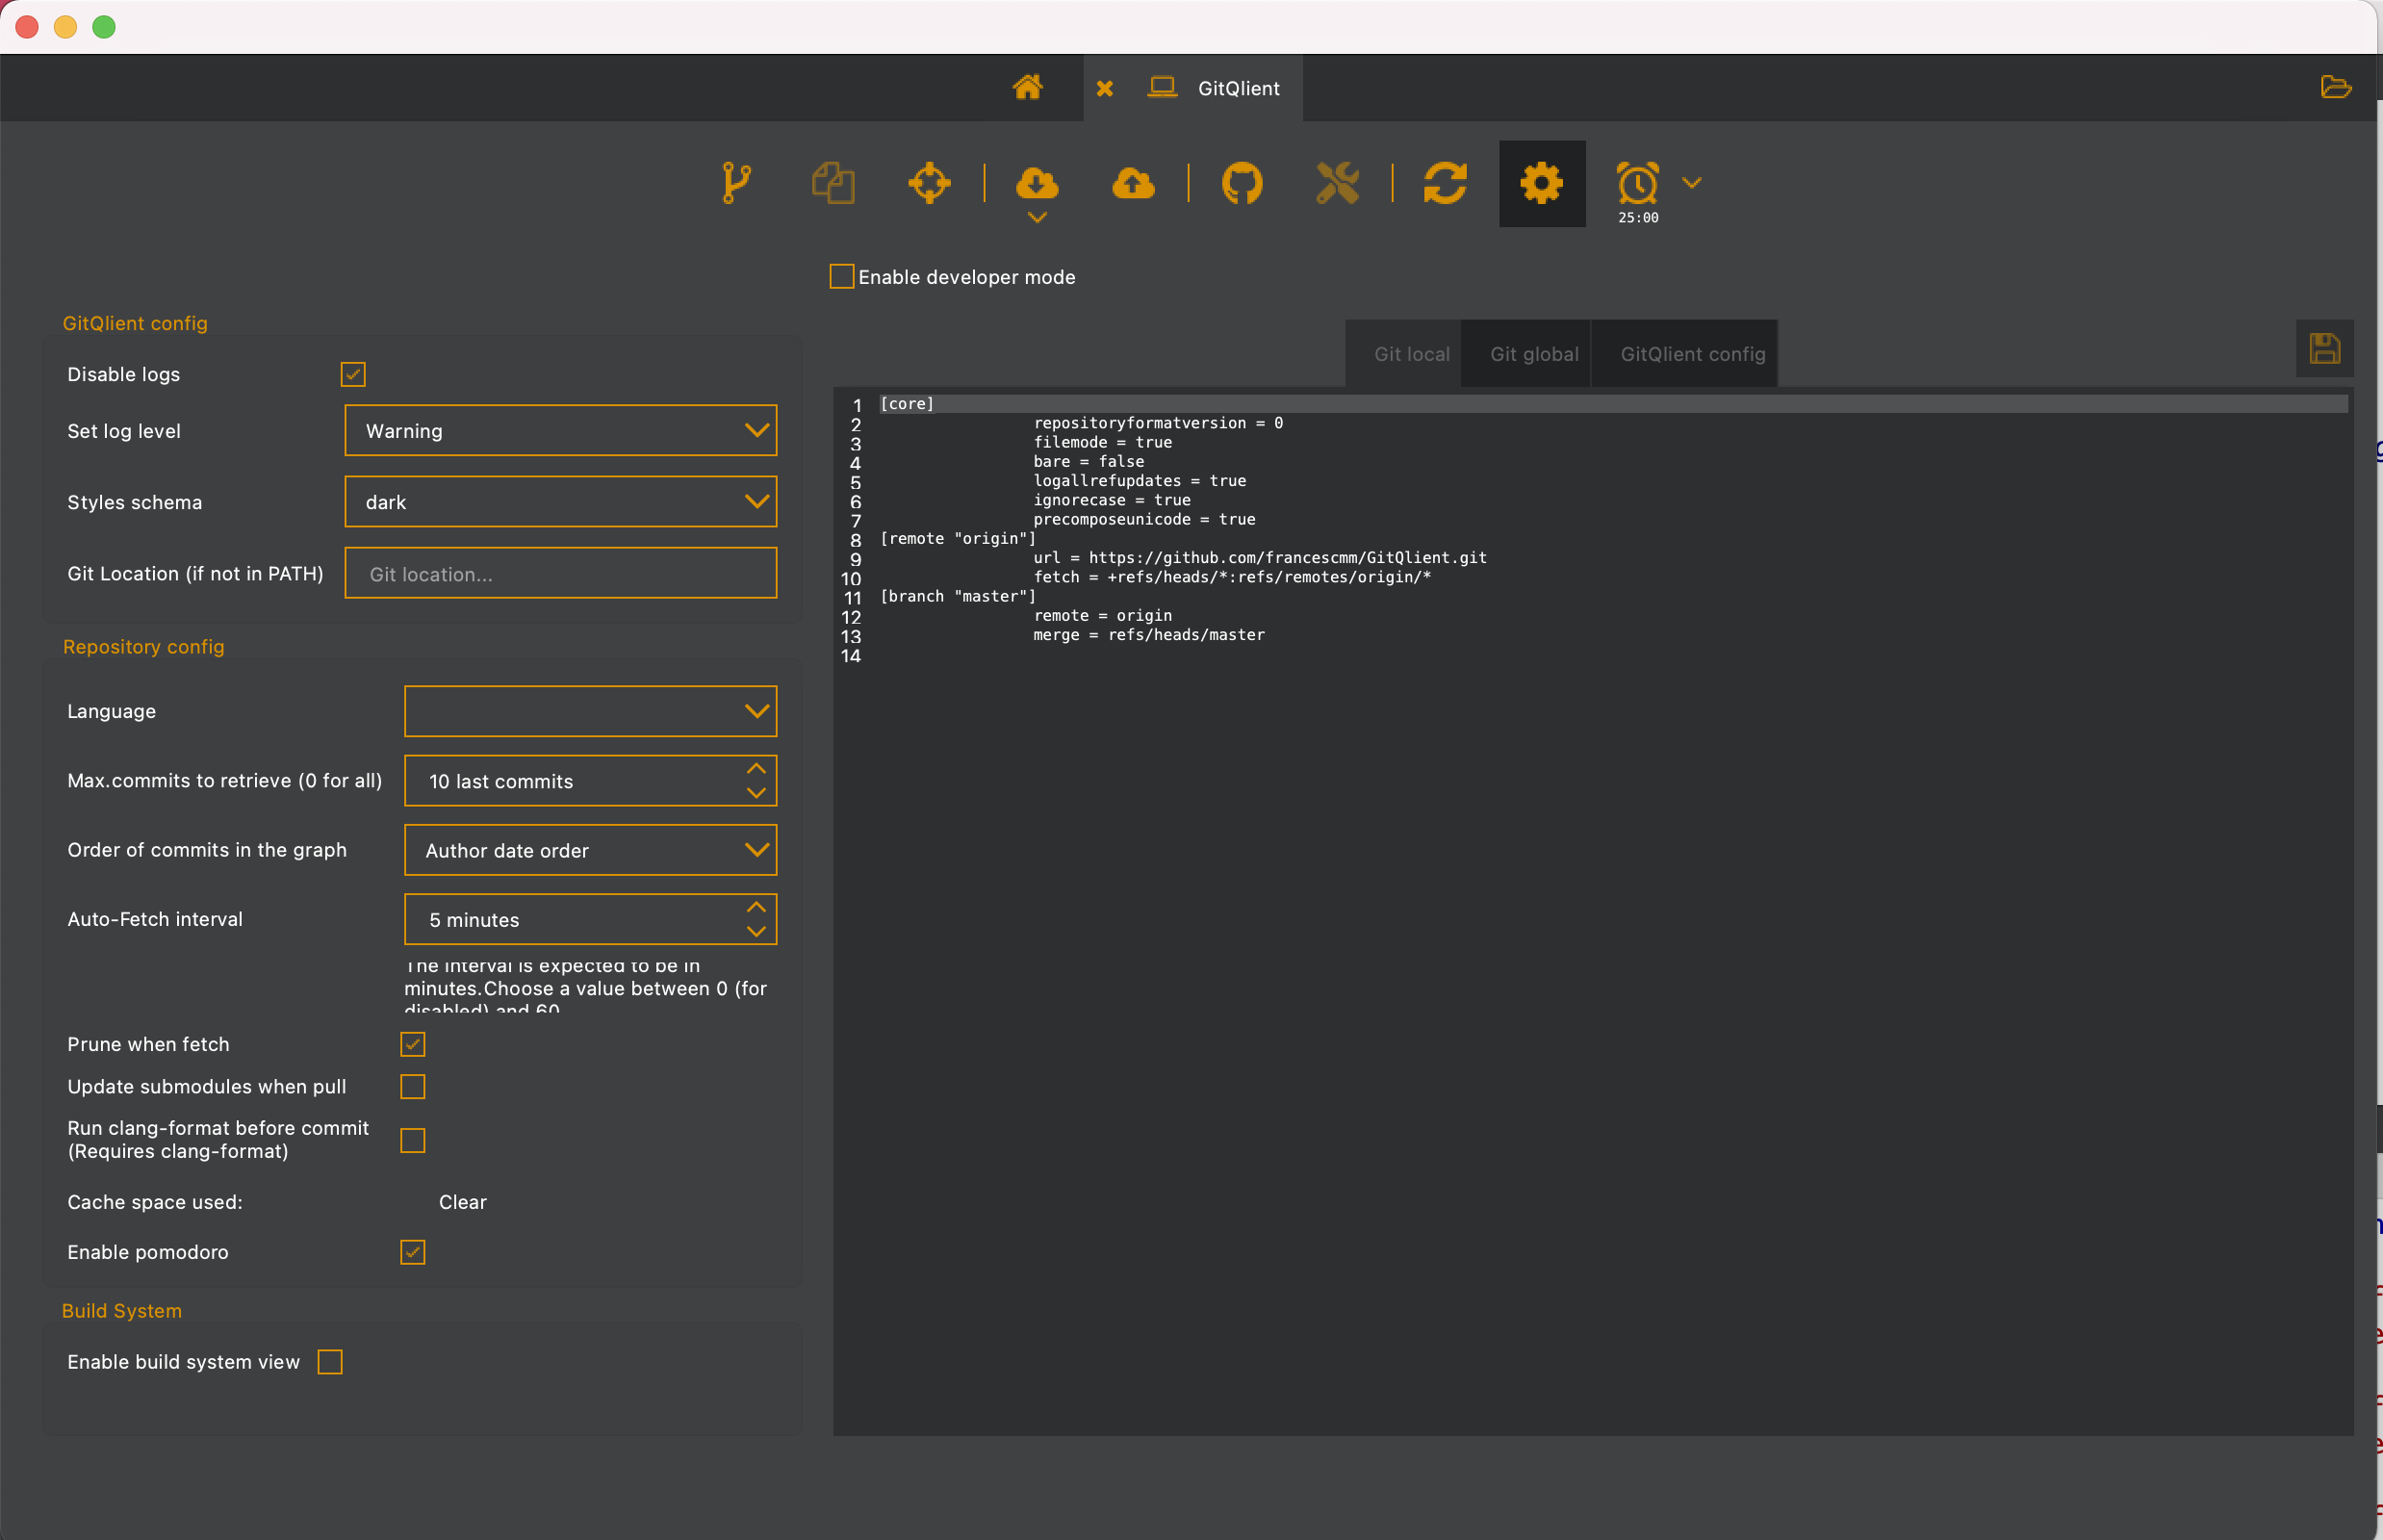This screenshot has height=1540, width=2383.
Task: Toggle Prune when fetch checkbox
Action: [x=413, y=1044]
